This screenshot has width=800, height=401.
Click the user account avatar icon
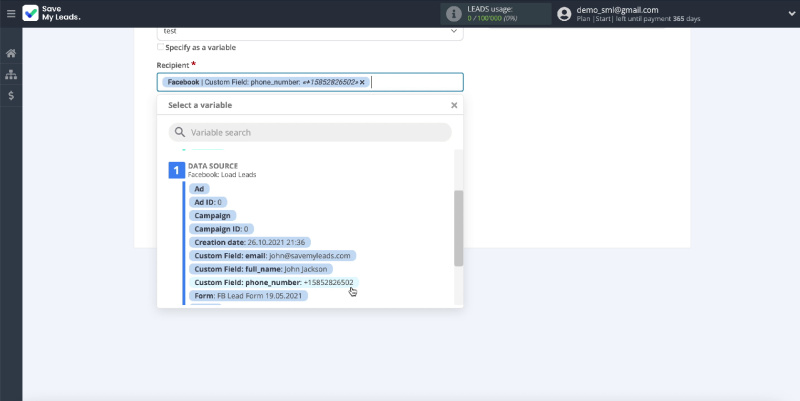564,14
